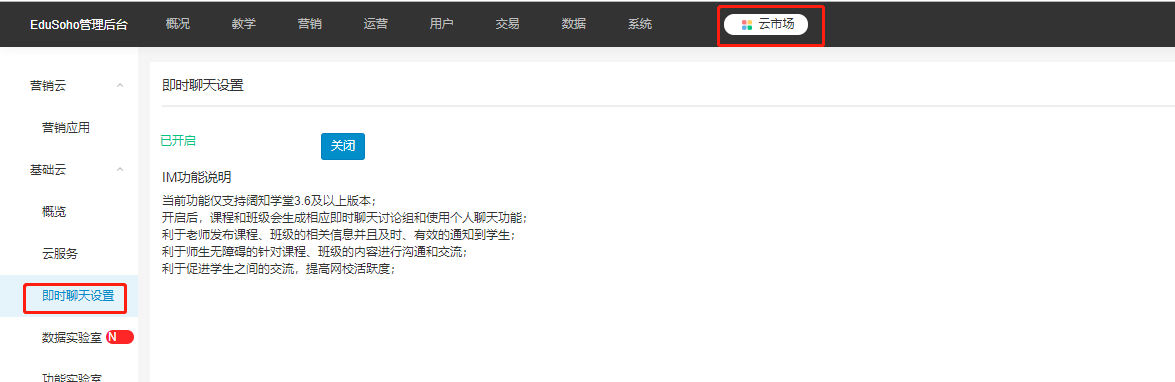Image resolution: width=1175 pixels, height=382 pixels.
Task: Collapse the 营销云 sidebar section chevron
Action: click(x=120, y=86)
